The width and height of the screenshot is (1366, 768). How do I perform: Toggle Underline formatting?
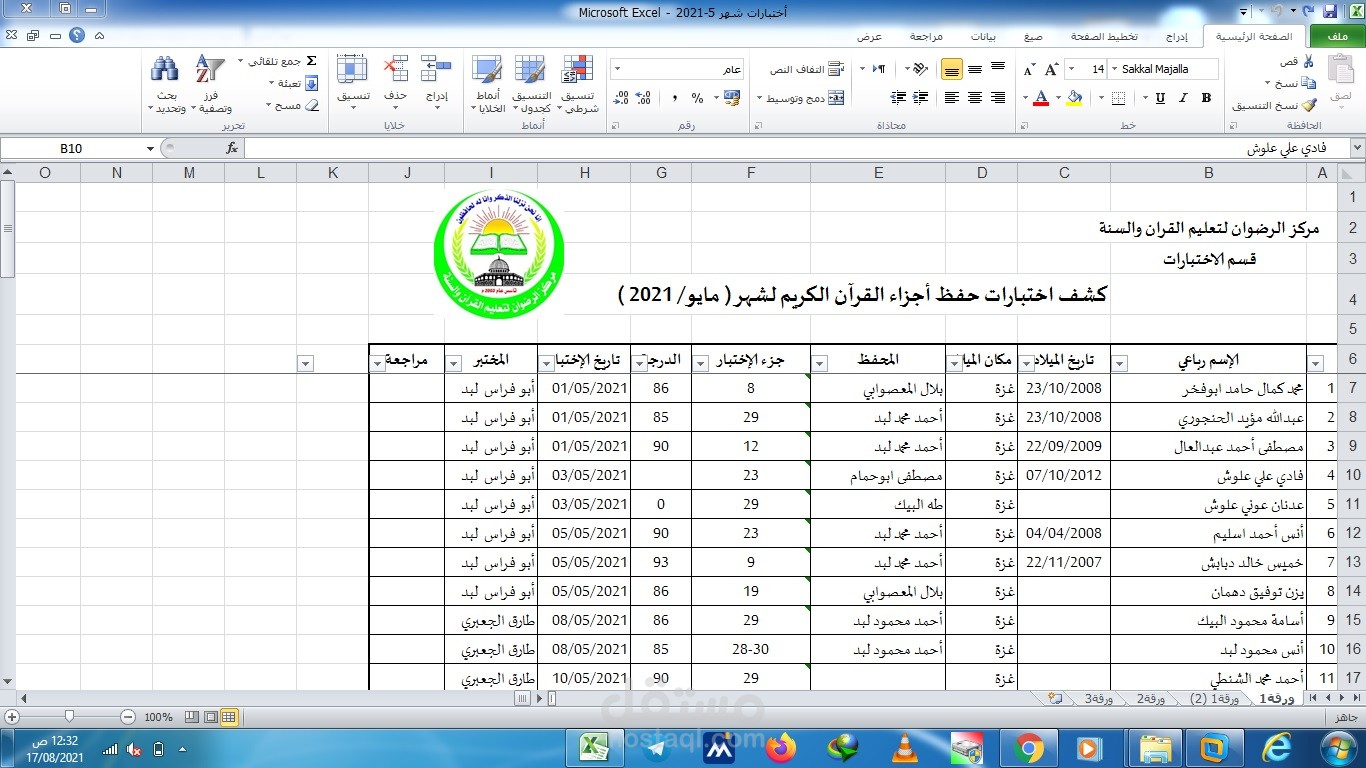point(1160,98)
